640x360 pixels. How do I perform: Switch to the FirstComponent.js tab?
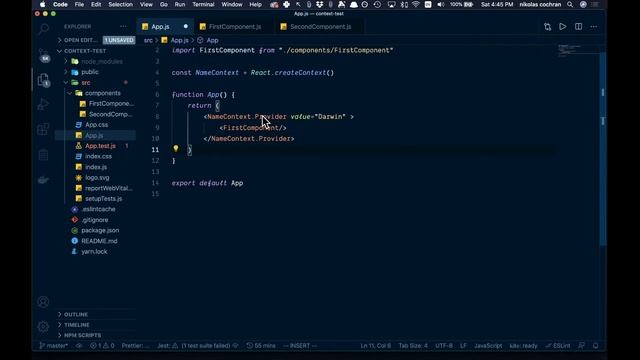tap(235, 27)
